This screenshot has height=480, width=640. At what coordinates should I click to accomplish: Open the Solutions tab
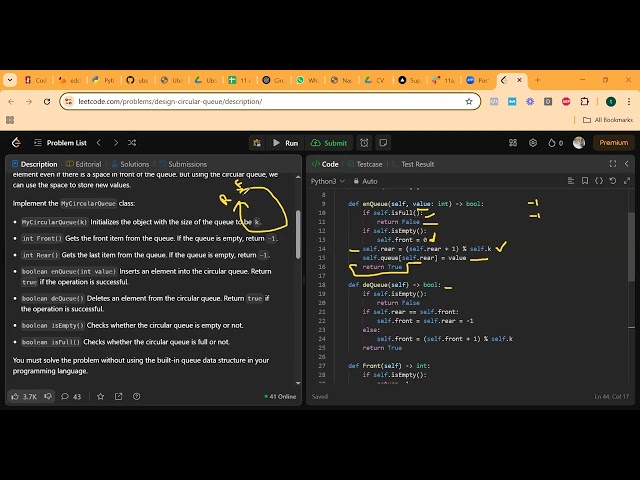click(x=130, y=164)
